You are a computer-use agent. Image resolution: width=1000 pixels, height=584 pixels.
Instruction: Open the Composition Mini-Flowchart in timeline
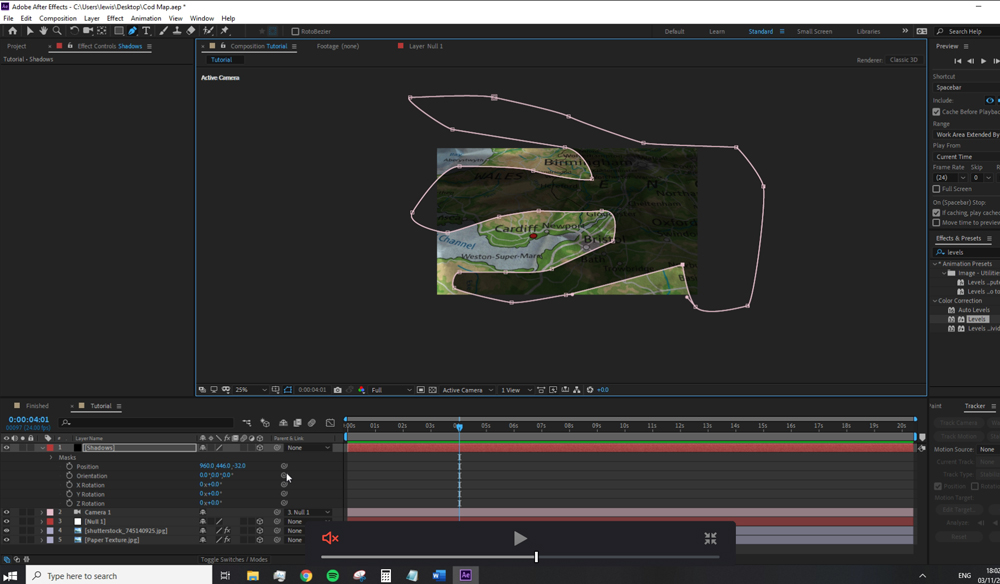pyautogui.click(x=247, y=423)
